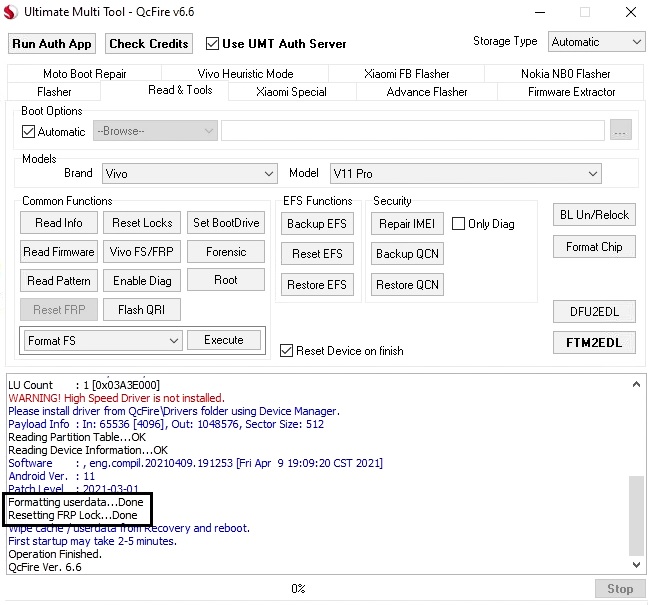Click 'QcFire Ver. 6.6' log line
This screenshot has height=605, width=654.
tap(45, 567)
